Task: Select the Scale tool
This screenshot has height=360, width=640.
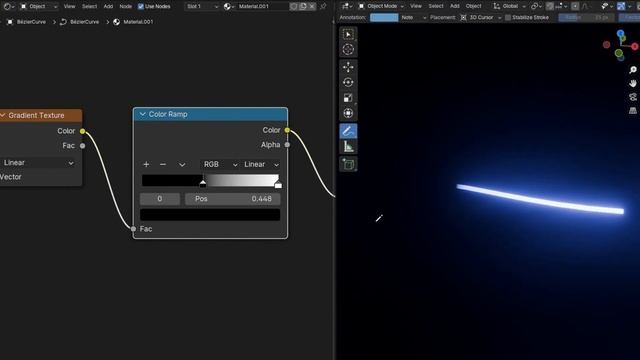Action: (348, 98)
